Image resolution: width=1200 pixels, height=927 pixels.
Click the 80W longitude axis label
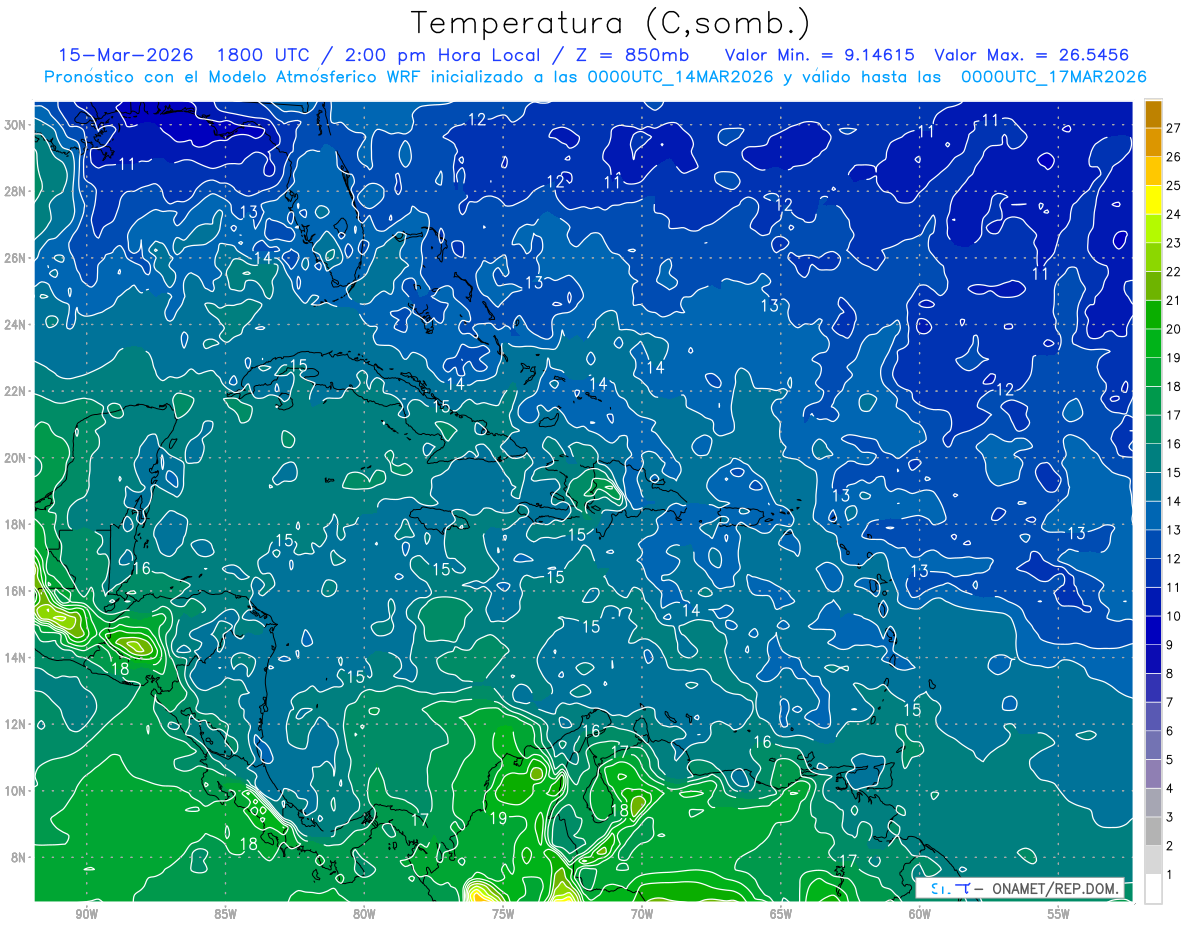point(364,914)
